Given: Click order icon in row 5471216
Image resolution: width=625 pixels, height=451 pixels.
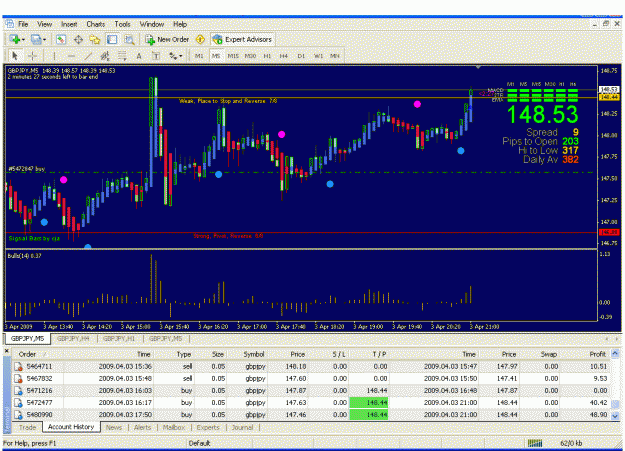Looking at the screenshot, I should (18, 390).
